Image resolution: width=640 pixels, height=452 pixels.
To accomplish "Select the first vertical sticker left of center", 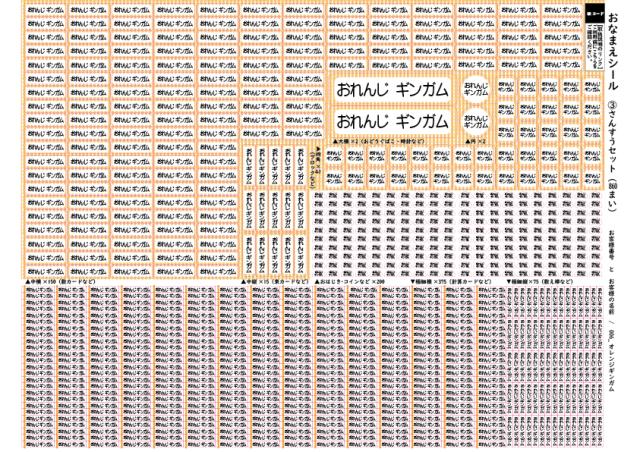I will (x=250, y=165).
